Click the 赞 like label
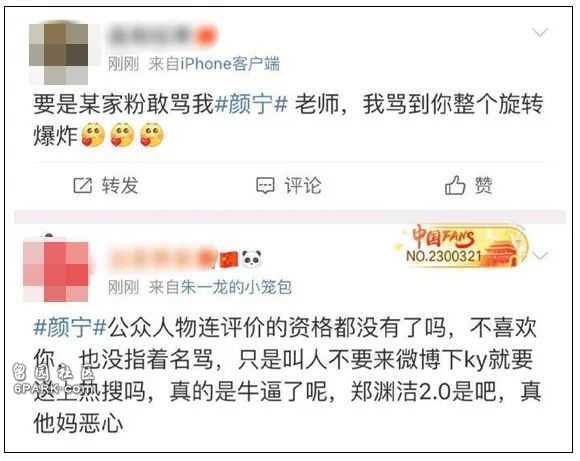Viewport: 580px width, 461px height. pyautogui.click(x=483, y=185)
